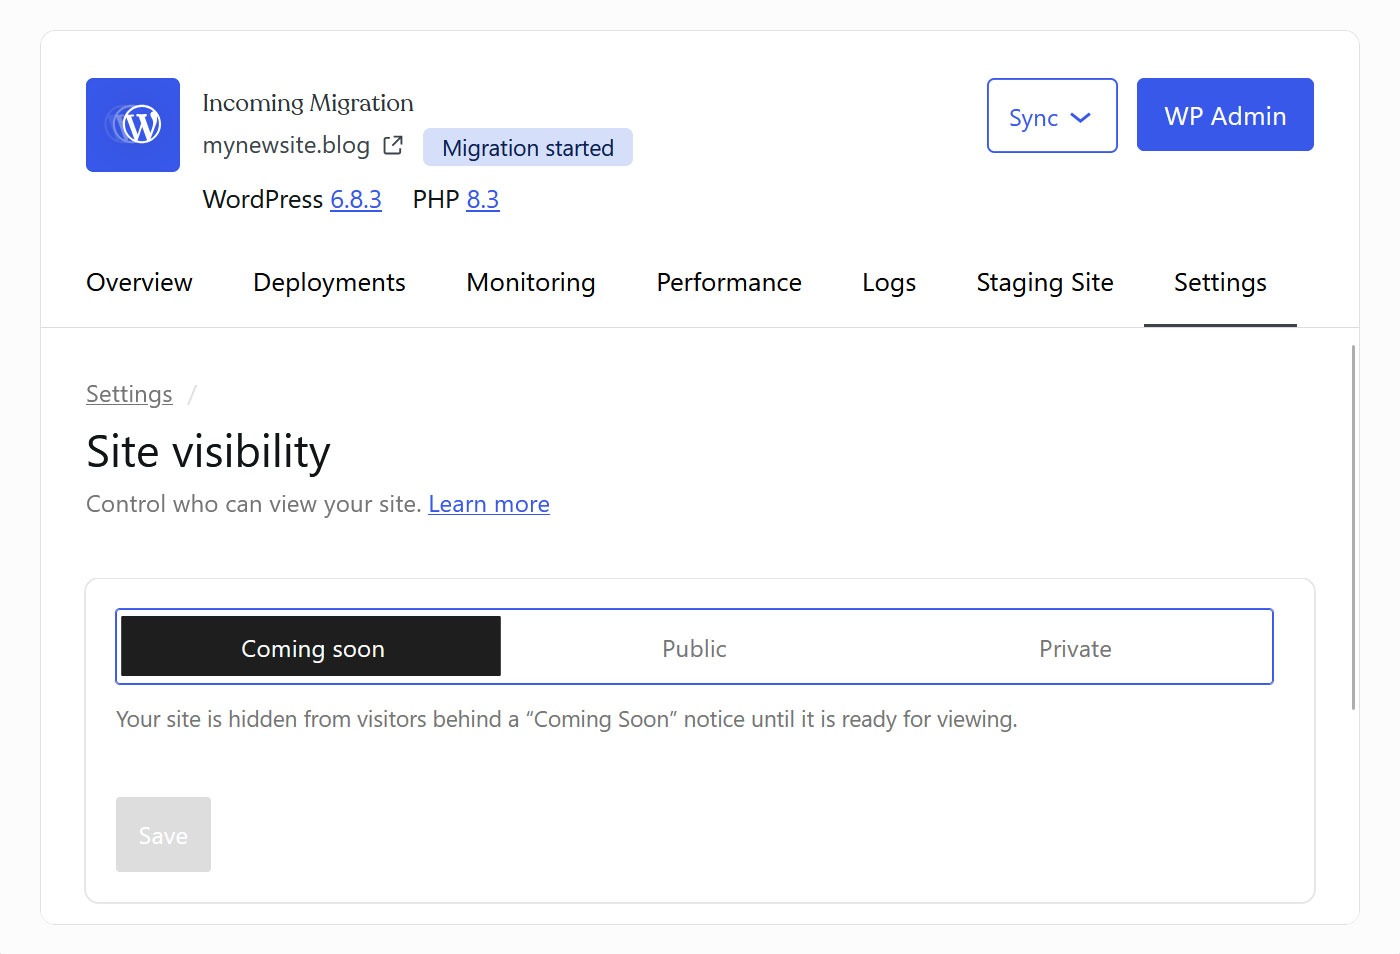Expand the Sync chevron arrow
Screen dimensions: 1400x954
point(1080,117)
